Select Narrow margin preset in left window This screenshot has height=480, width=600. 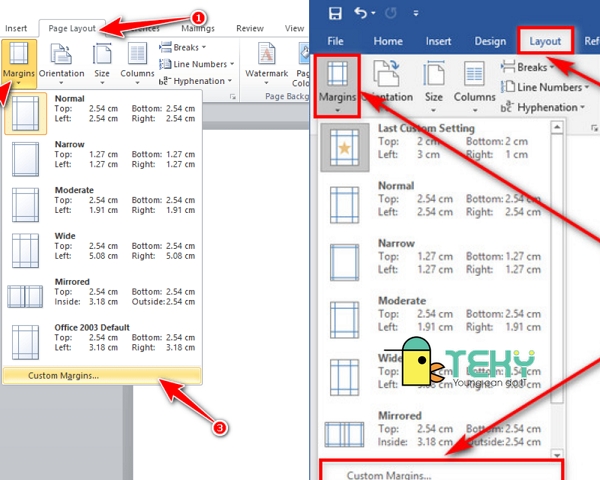click(102, 158)
